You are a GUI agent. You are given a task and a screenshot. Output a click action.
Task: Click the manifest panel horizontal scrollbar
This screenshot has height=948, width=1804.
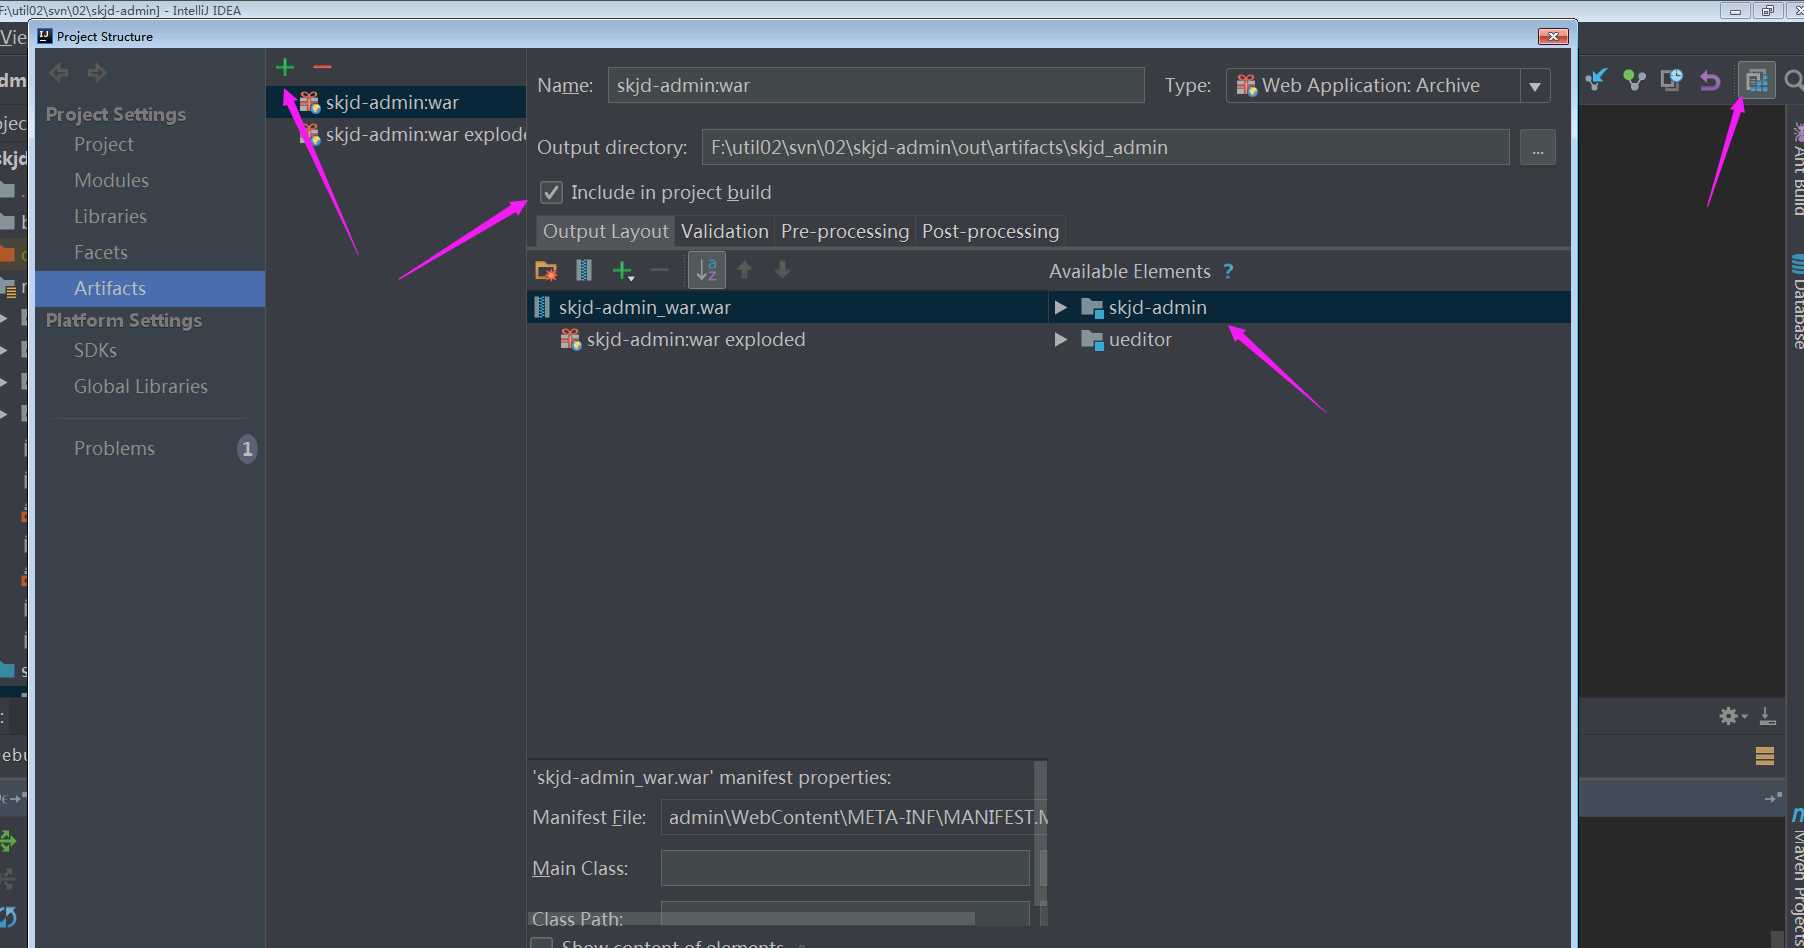752,918
